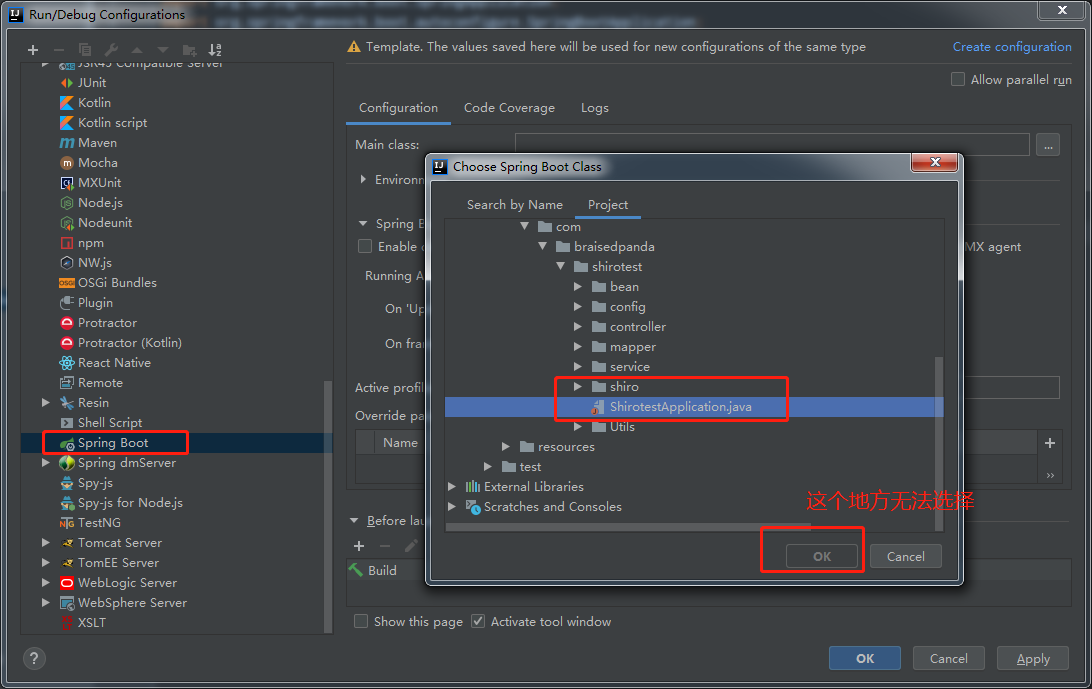Image resolution: width=1092 pixels, height=689 pixels.
Task: Click the pencil edit icon under Before launch
Action: point(411,546)
